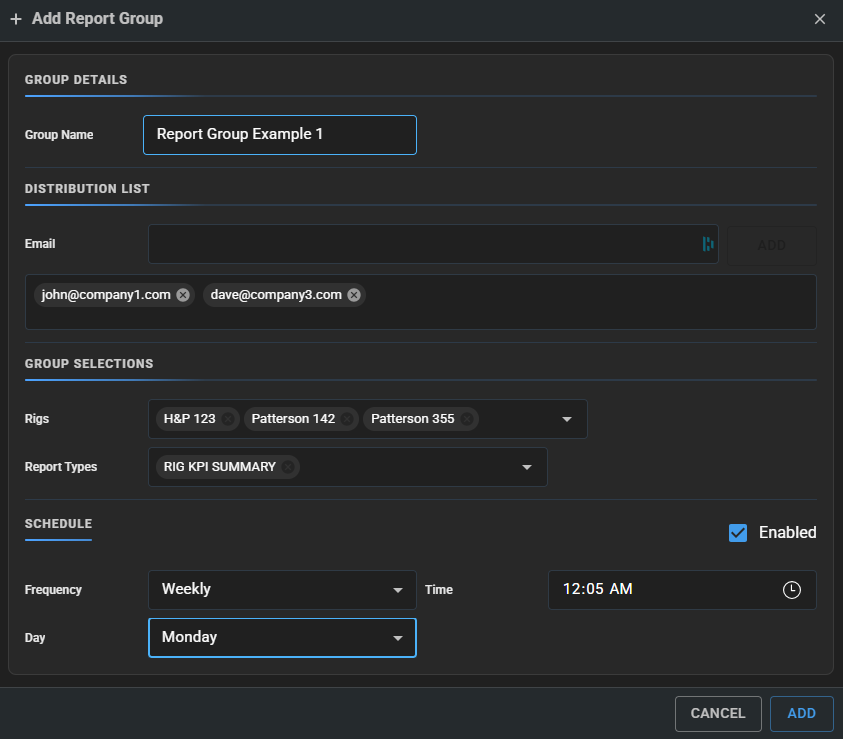Open the Day Monday dropdown
The image size is (843, 739).
pyautogui.click(x=282, y=638)
